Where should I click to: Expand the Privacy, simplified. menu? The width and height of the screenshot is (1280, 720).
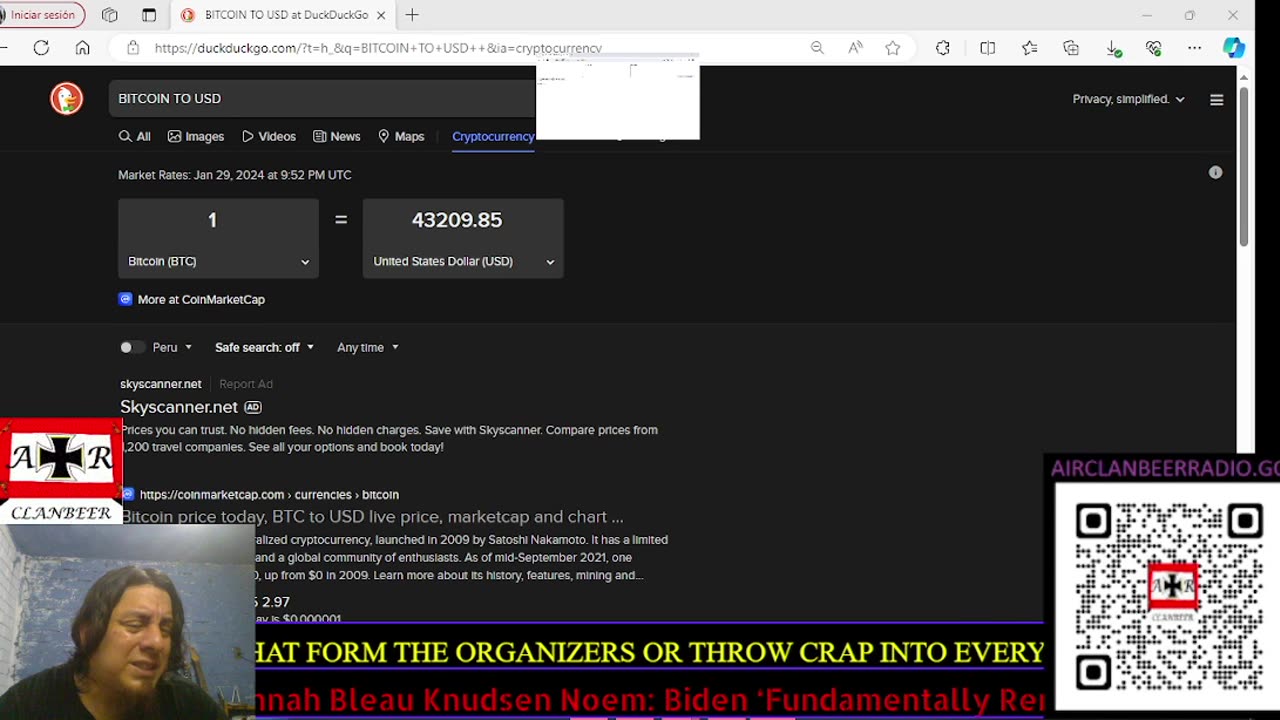click(x=1128, y=99)
